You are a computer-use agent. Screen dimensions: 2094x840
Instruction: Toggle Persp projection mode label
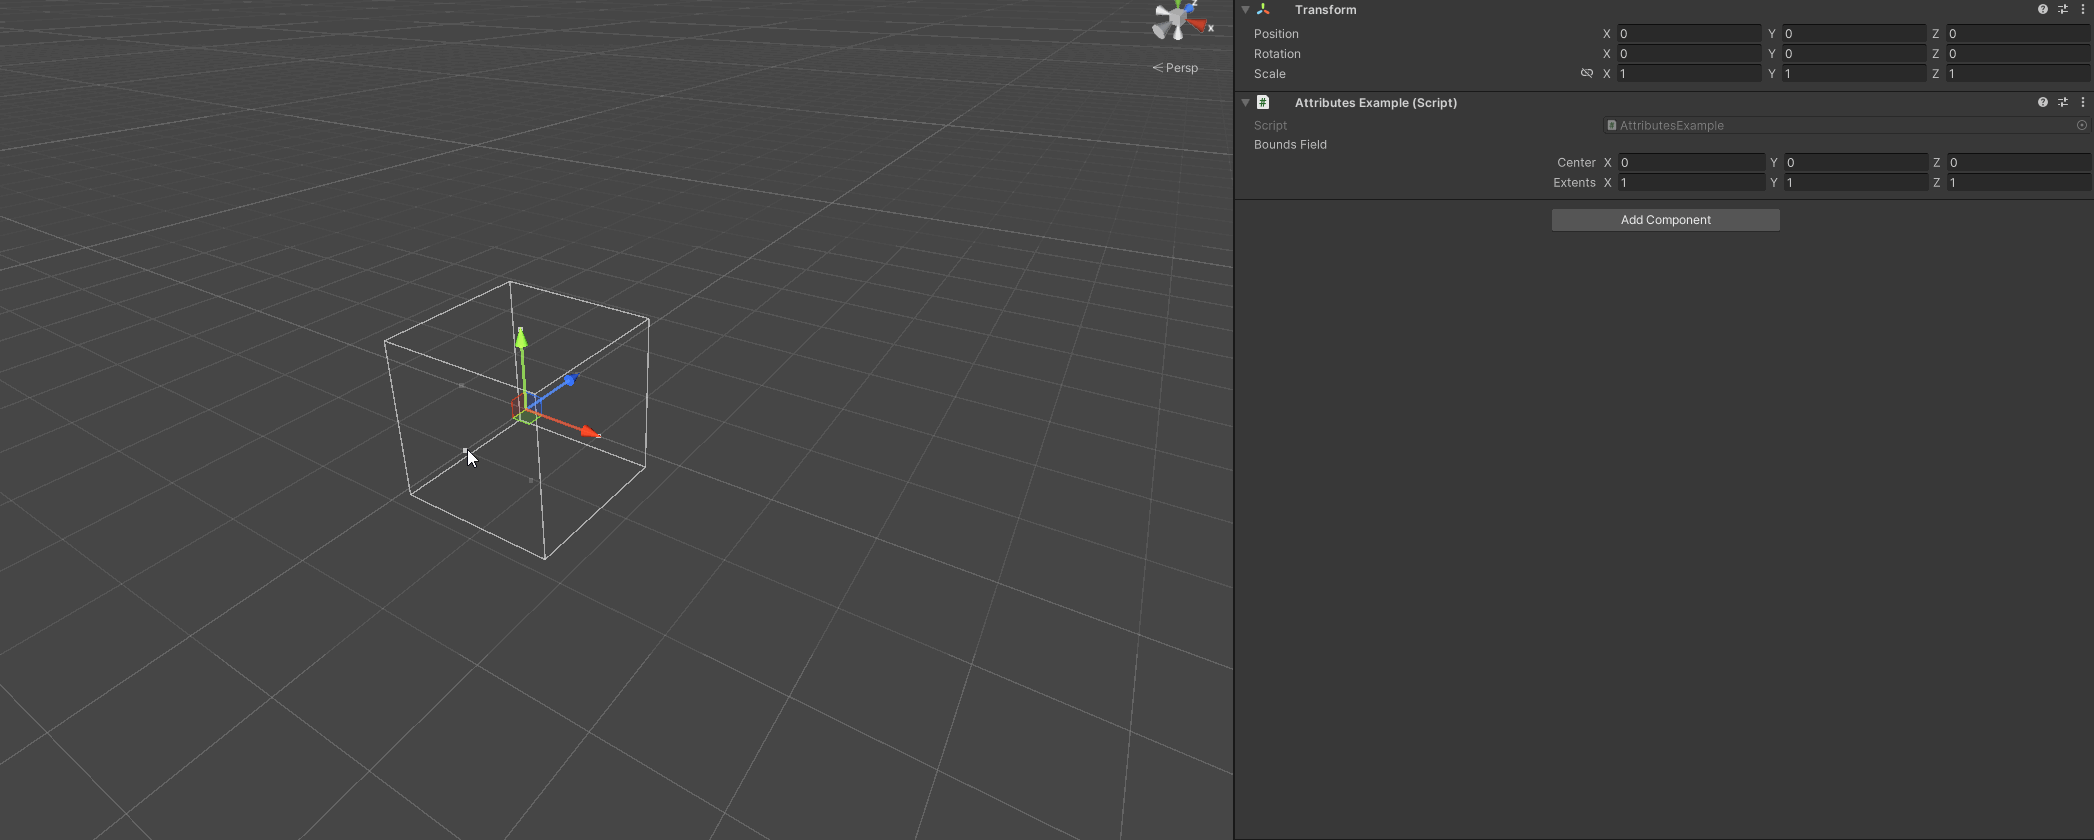[x=1175, y=68]
